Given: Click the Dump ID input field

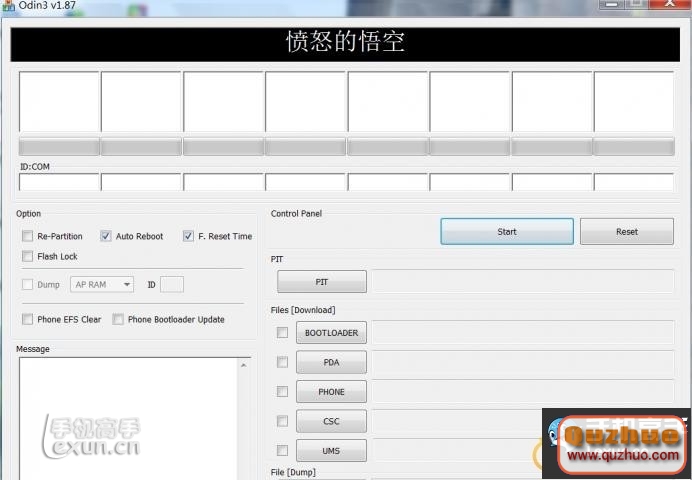Looking at the screenshot, I should [x=172, y=285].
